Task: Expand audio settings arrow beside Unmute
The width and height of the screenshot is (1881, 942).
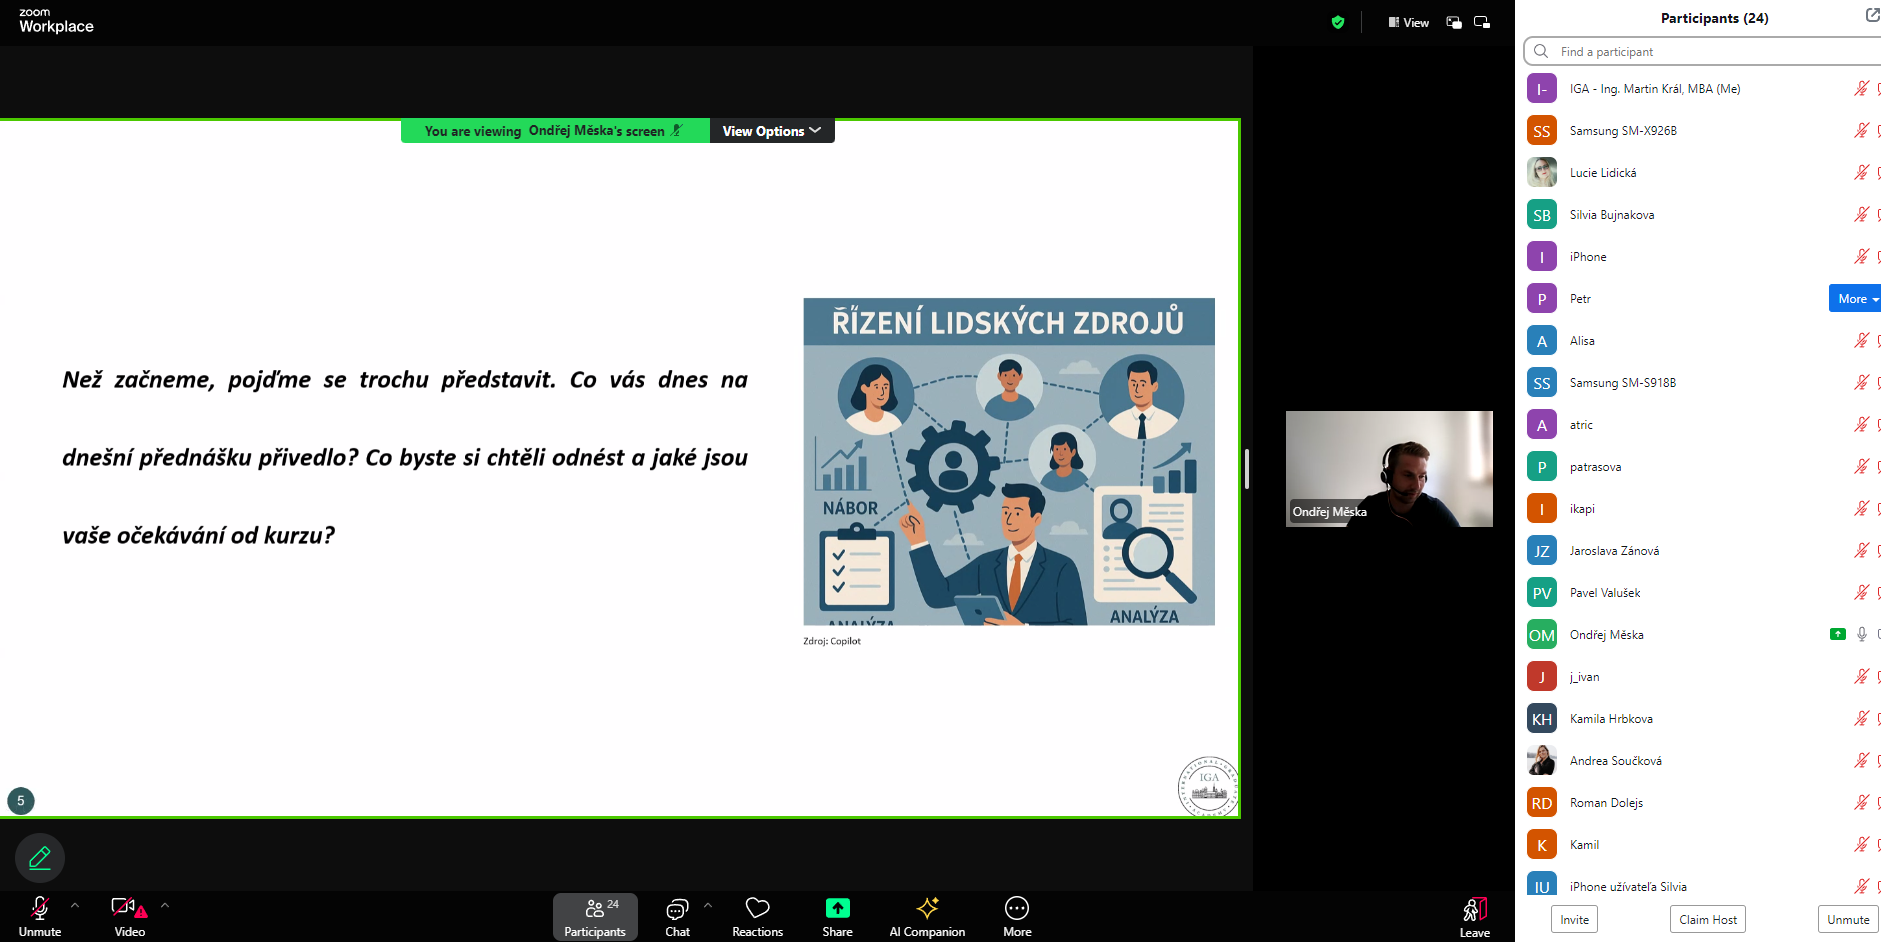Action: [75, 905]
